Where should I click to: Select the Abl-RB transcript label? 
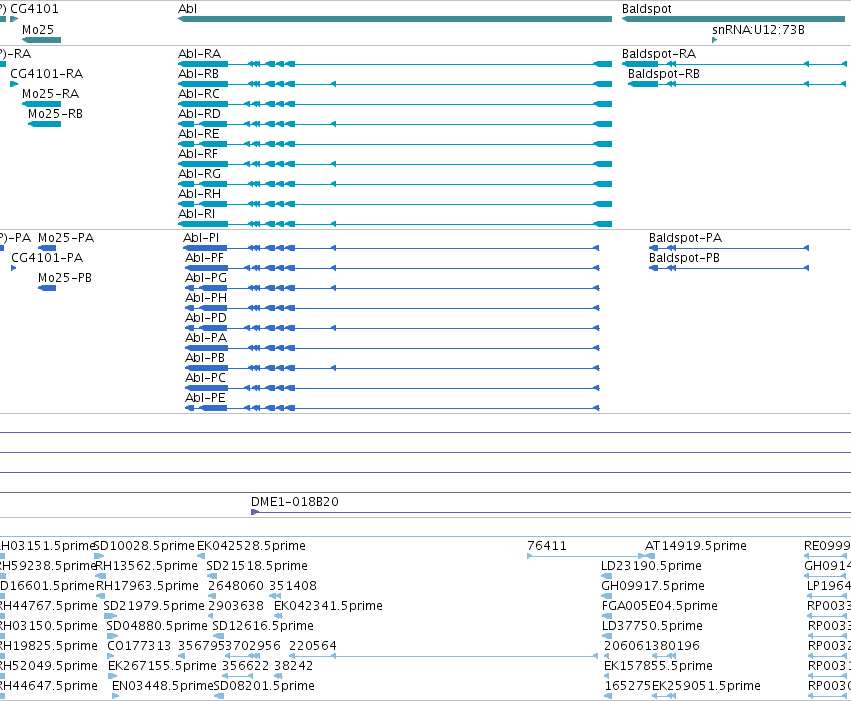click(x=199, y=74)
